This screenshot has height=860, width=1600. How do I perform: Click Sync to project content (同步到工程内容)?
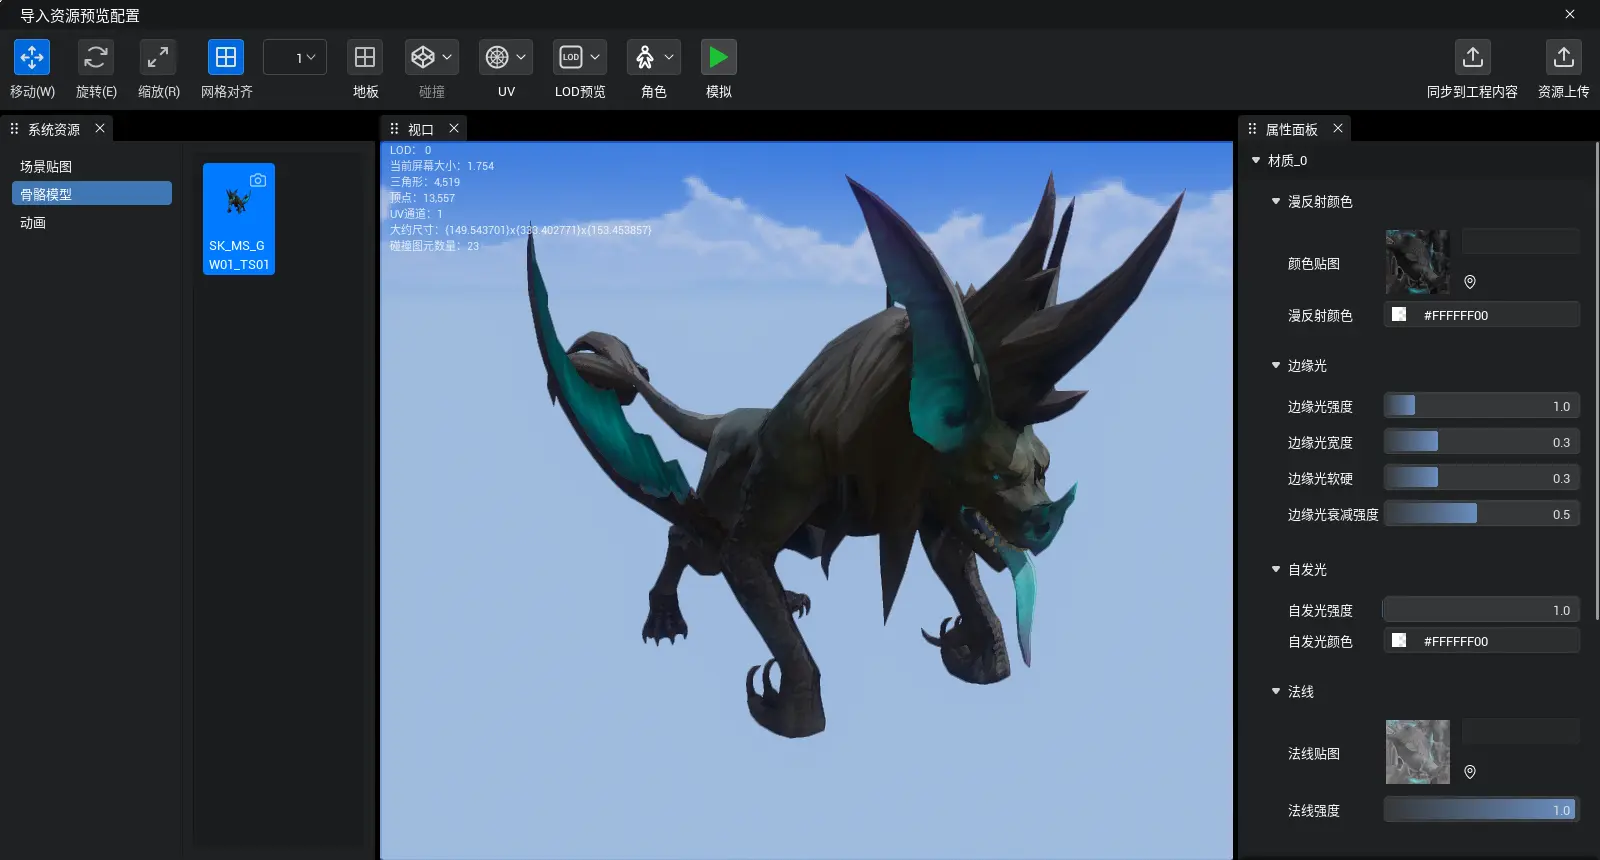1472,57
